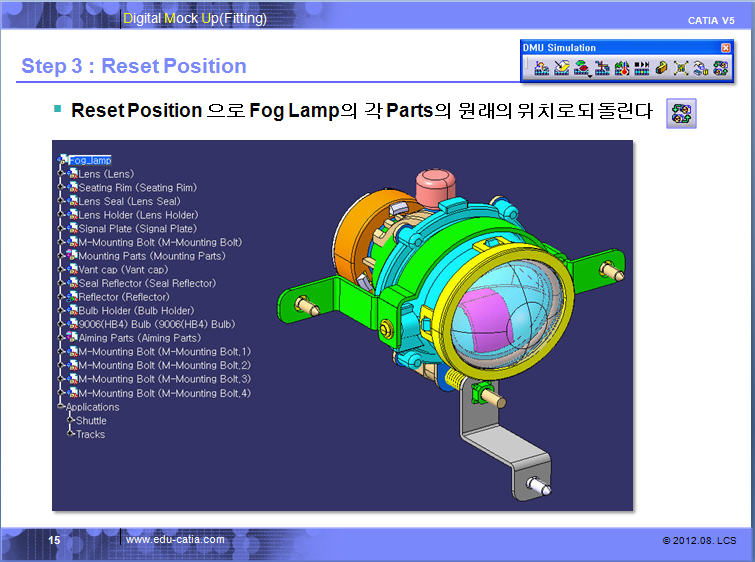Collapse the Applications tree node
The height and width of the screenshot is (562, 755).
point(62,407)
